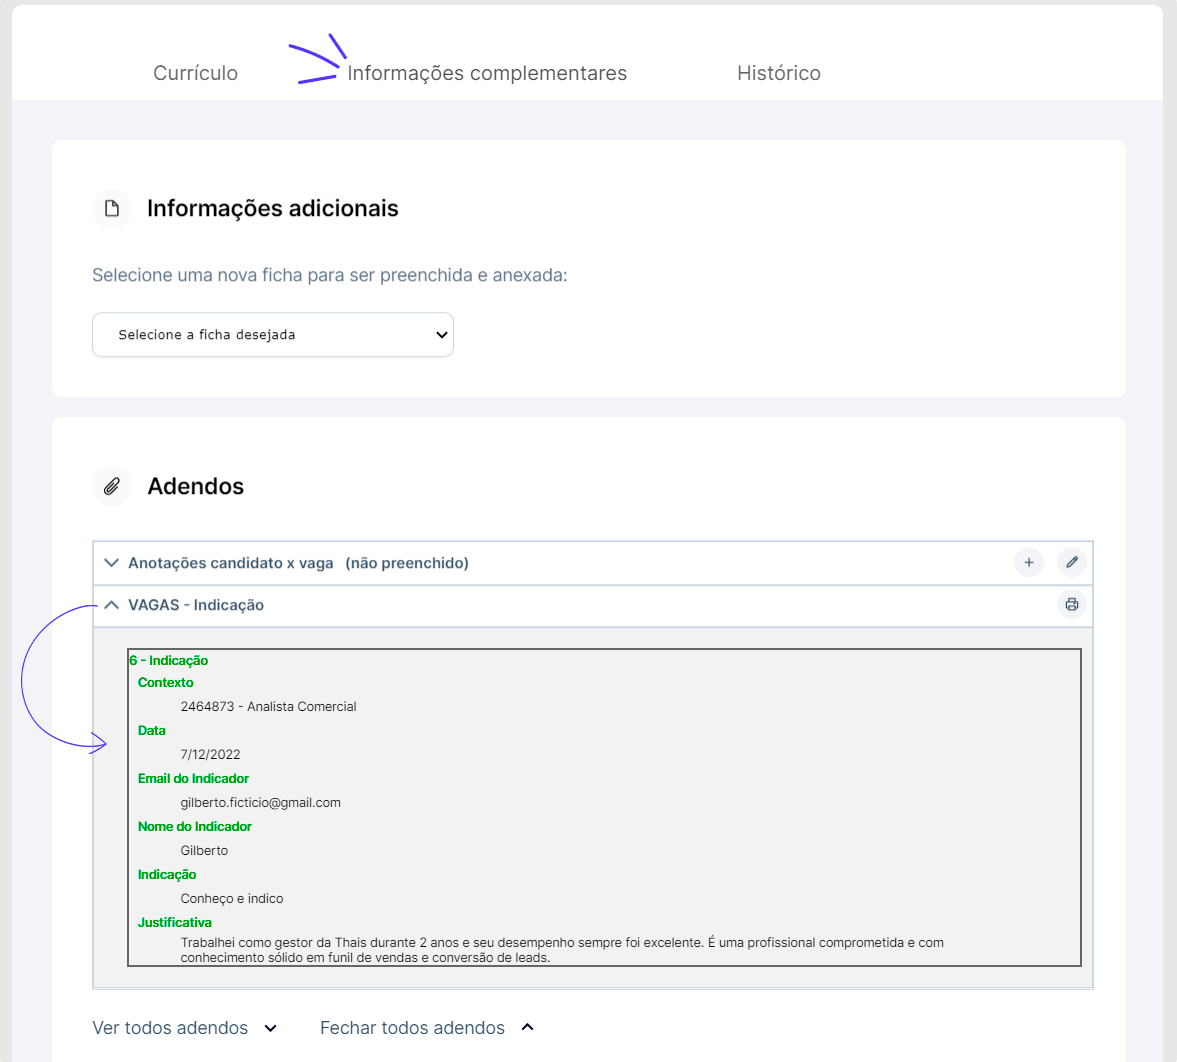Print the VAGAS - Indicação addendum
The image size is (1177, 1062).
pyautogui.click(x=1071, y=604)
